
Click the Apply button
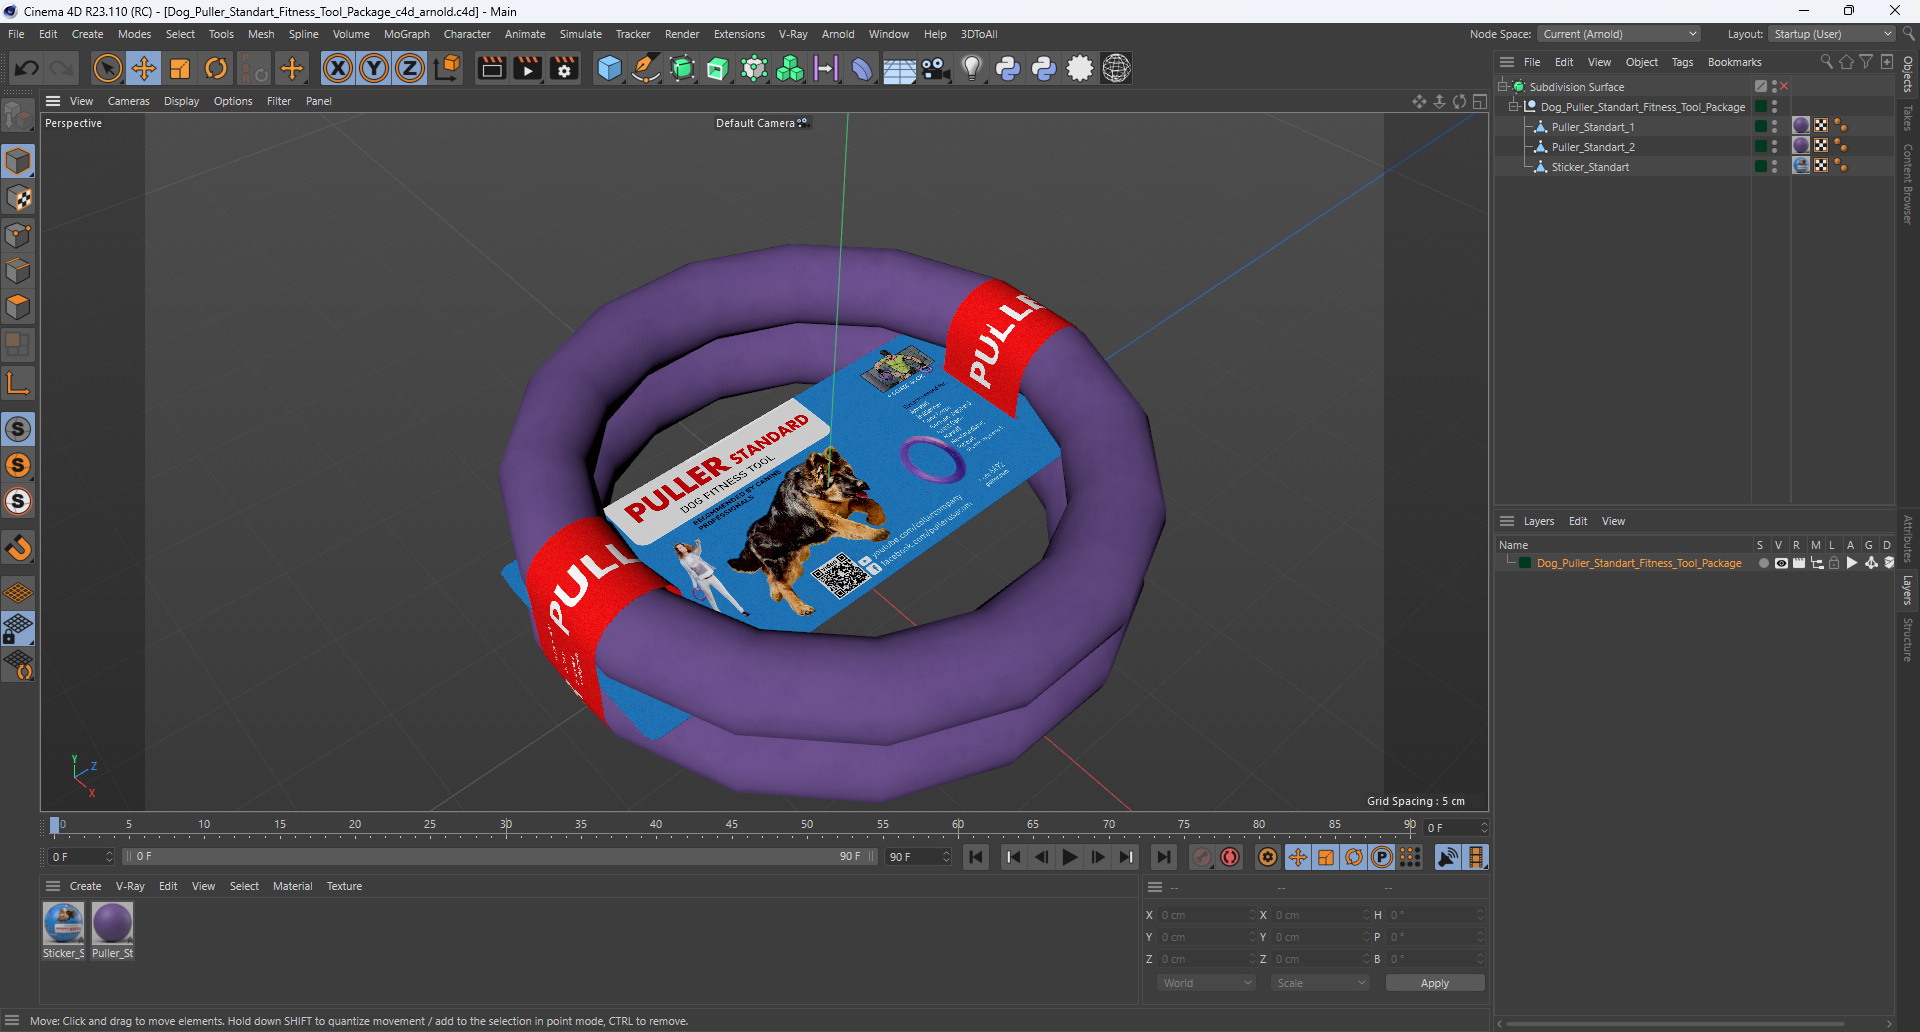click(1434, 983)
